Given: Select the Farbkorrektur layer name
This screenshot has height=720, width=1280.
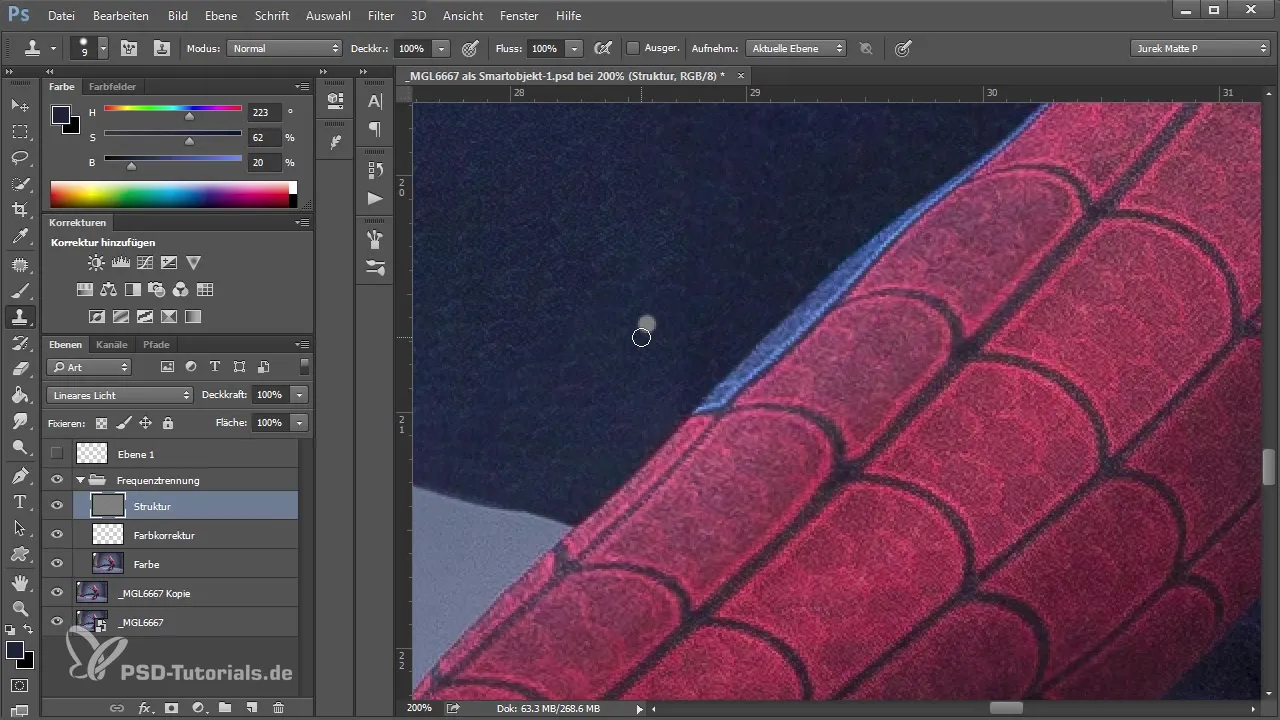Looking at the screenshot, I should click(164, 535).
